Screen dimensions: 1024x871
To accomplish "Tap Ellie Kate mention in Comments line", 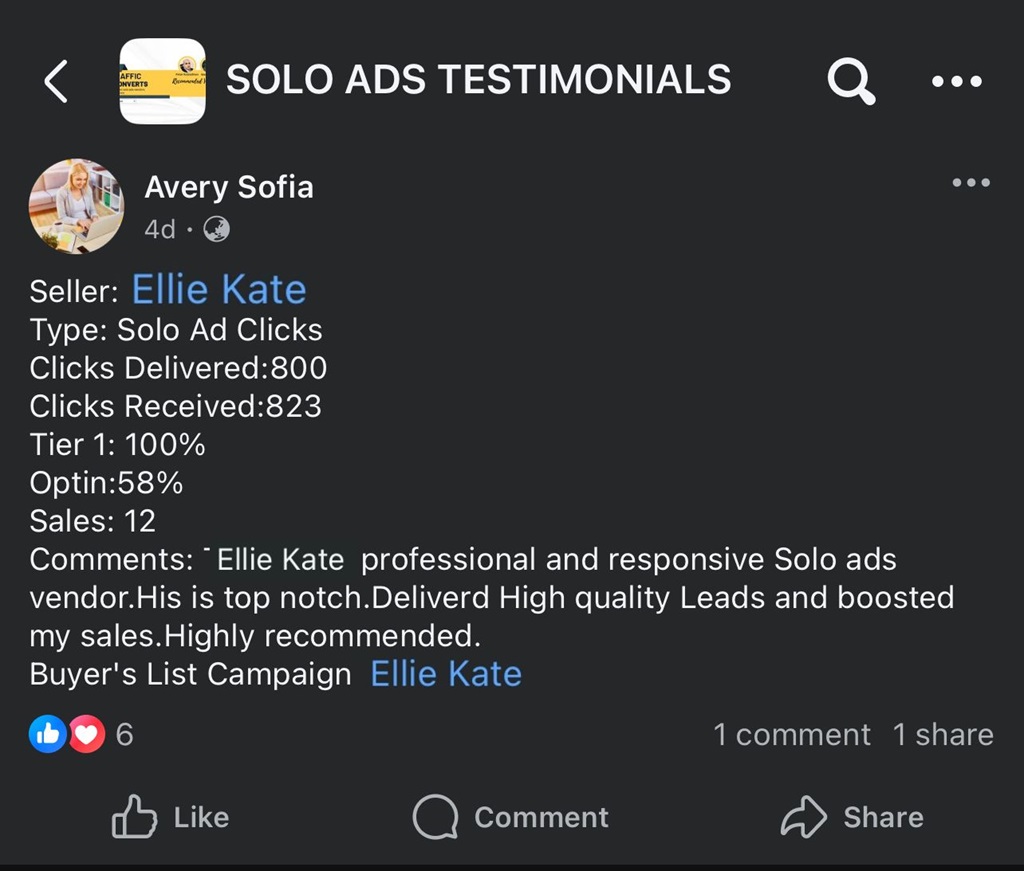I will (280, 559).
